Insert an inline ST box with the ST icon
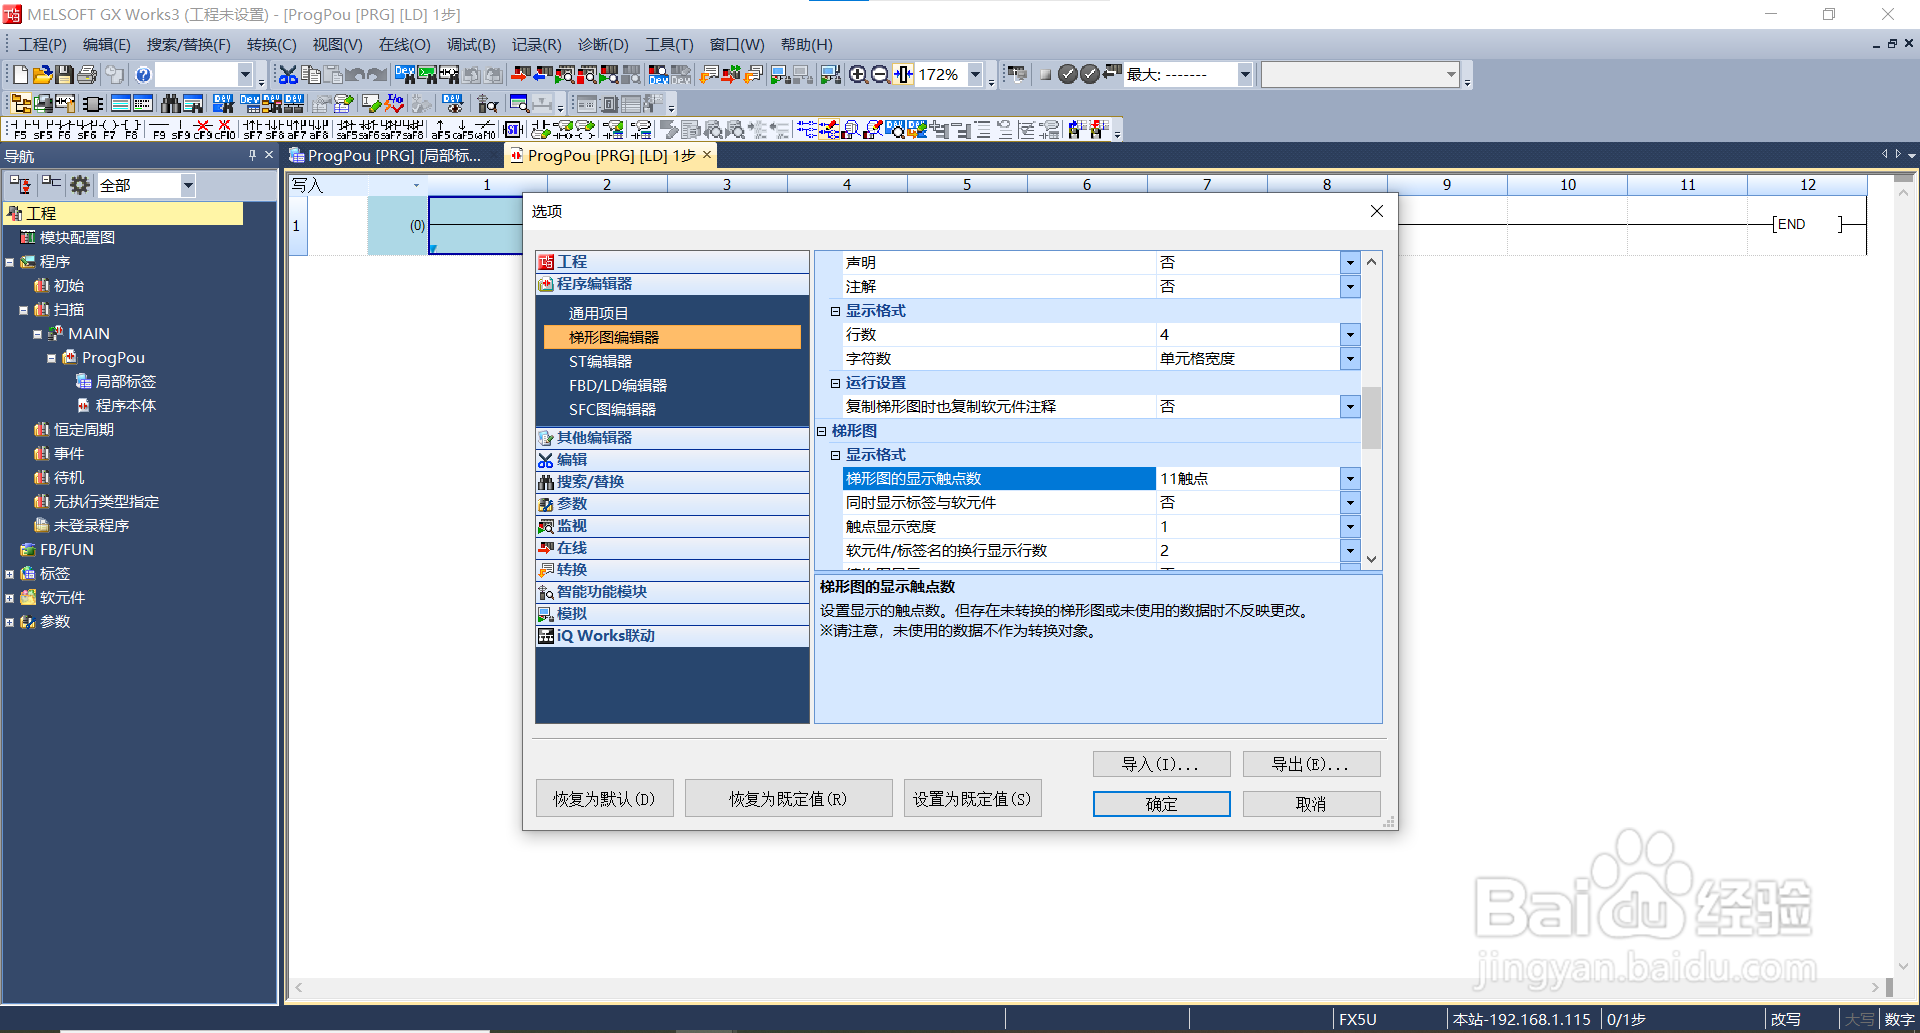The height and width of the screenshot is (1033, 1920). pyautogui.click(x=513, y=130)
